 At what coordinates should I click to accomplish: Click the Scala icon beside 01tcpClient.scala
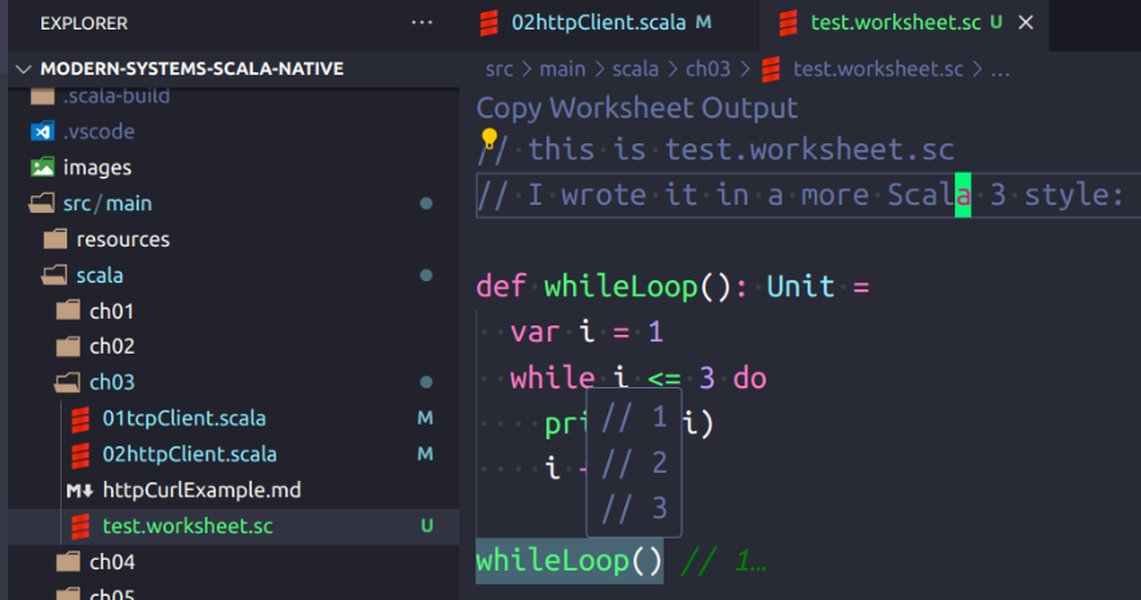[x=81, y=419]
